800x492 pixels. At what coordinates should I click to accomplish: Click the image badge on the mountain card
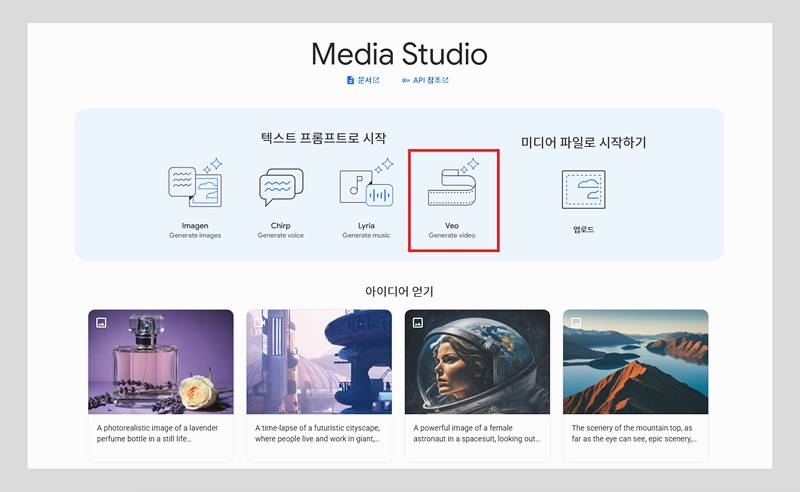point(576,323)
